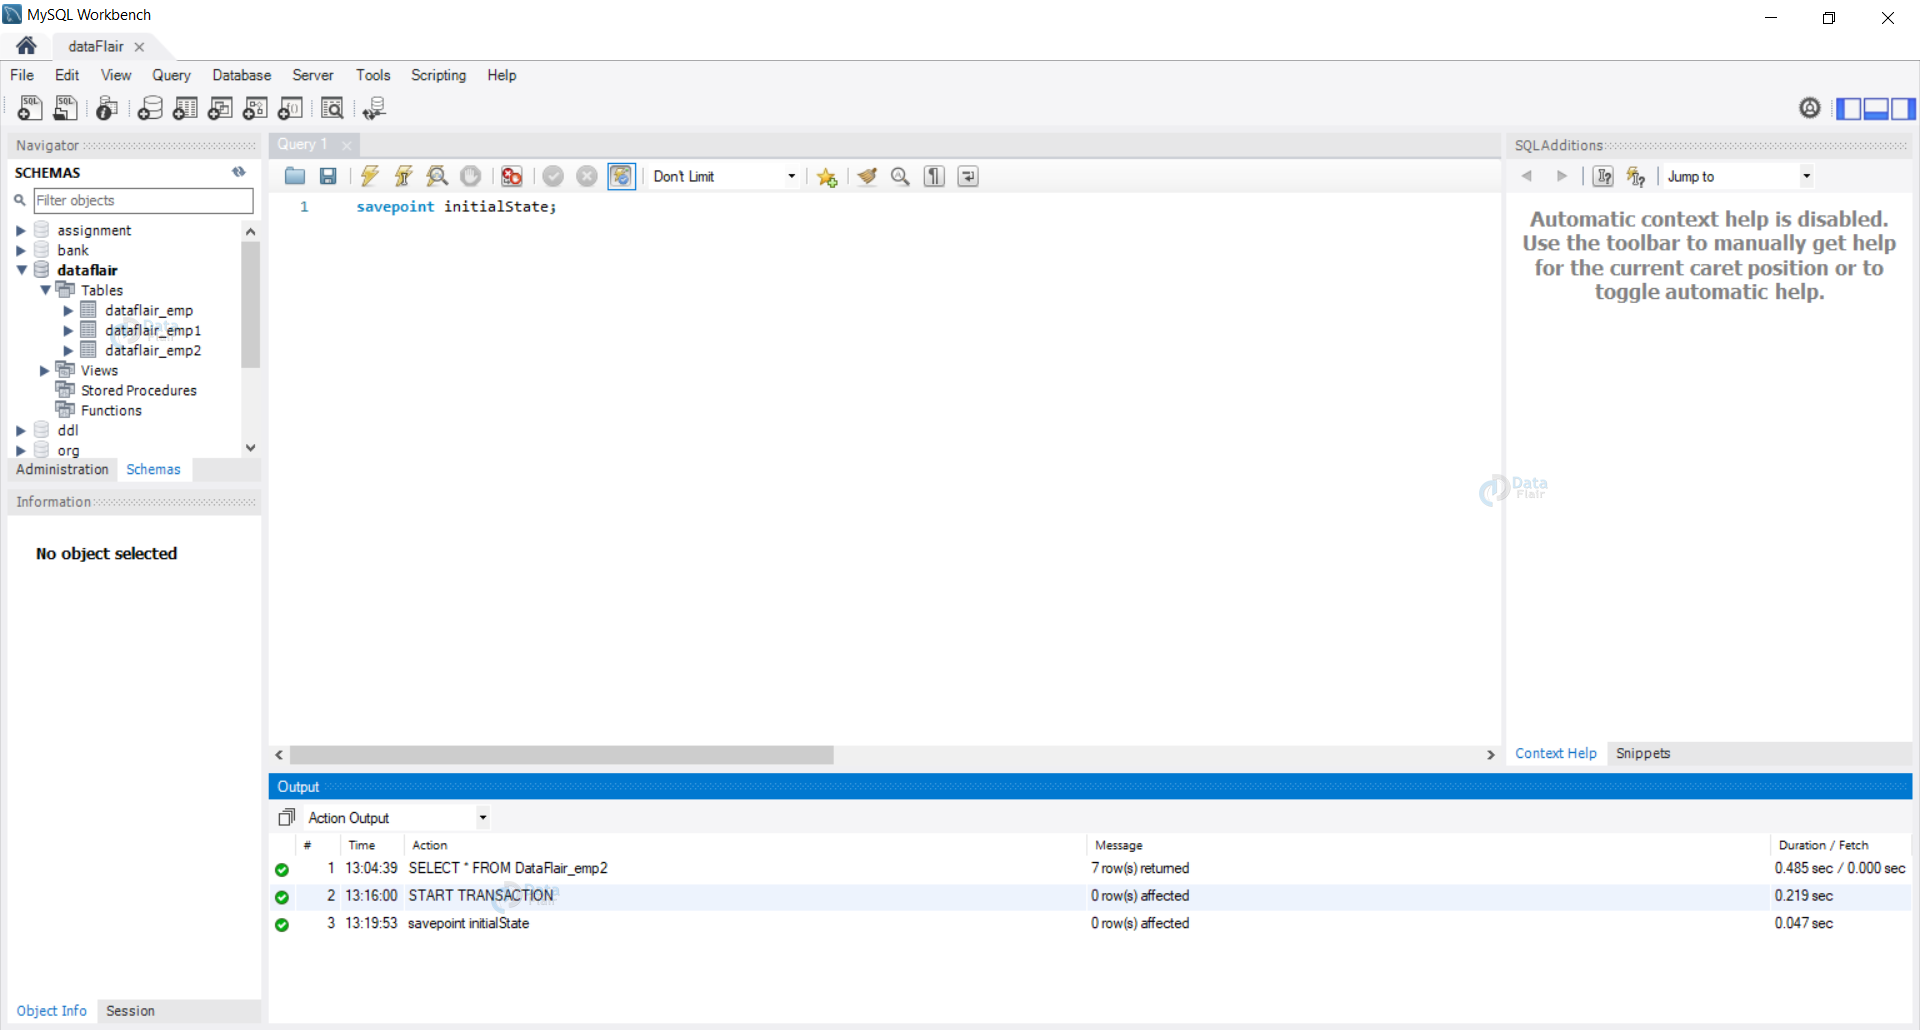Image resolution: width=1920 pixels, height=1030 pixels.
Task: Focus the Filter objects search field
Action: 143,201
